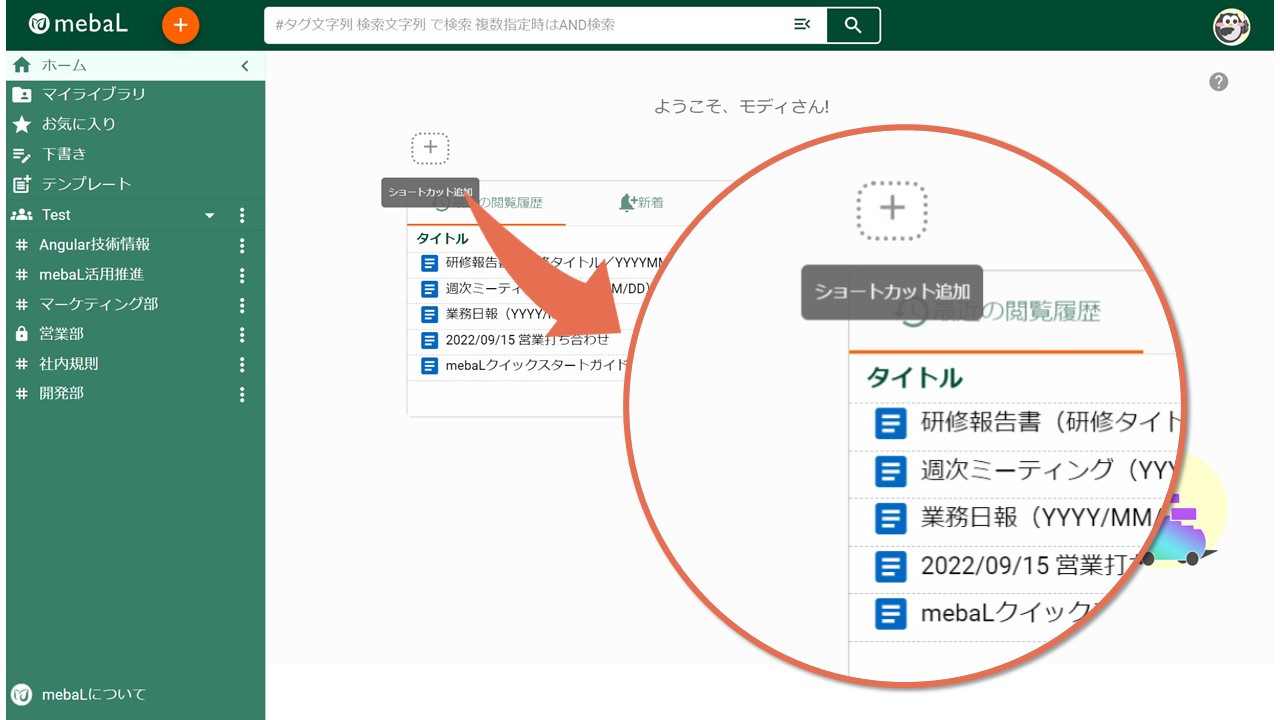Viewport: 1280px width, 720px height.
Task: Open the kebab menu for 営業部
Action: point(241,333)
